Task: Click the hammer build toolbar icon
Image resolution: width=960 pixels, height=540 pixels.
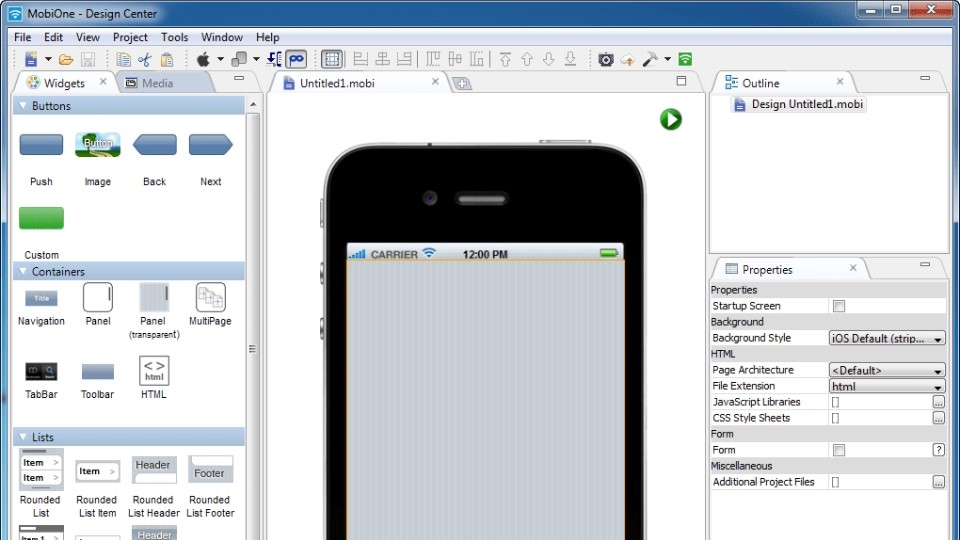Action: (650, 59)
